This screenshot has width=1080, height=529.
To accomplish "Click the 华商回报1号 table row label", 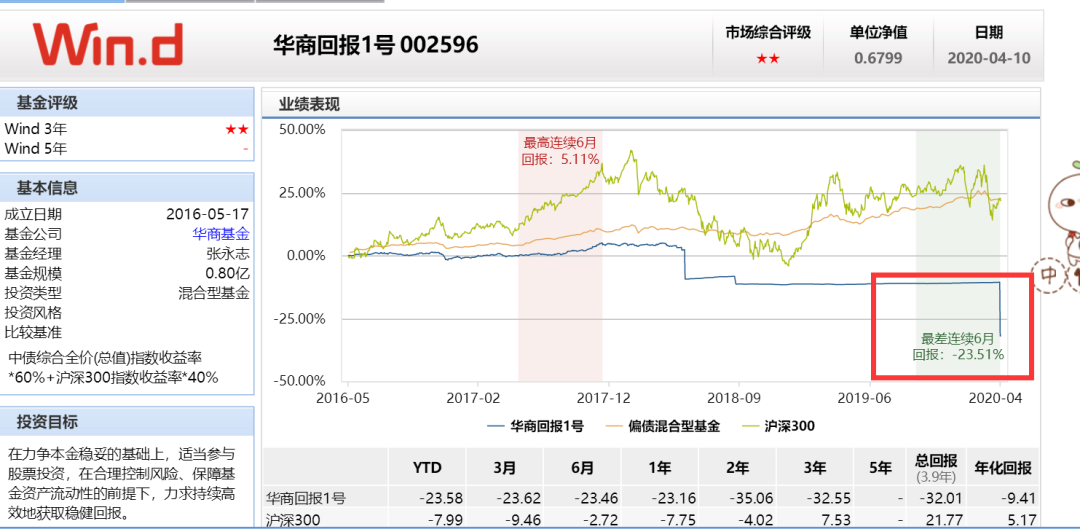I will click(x=306, y=499).
